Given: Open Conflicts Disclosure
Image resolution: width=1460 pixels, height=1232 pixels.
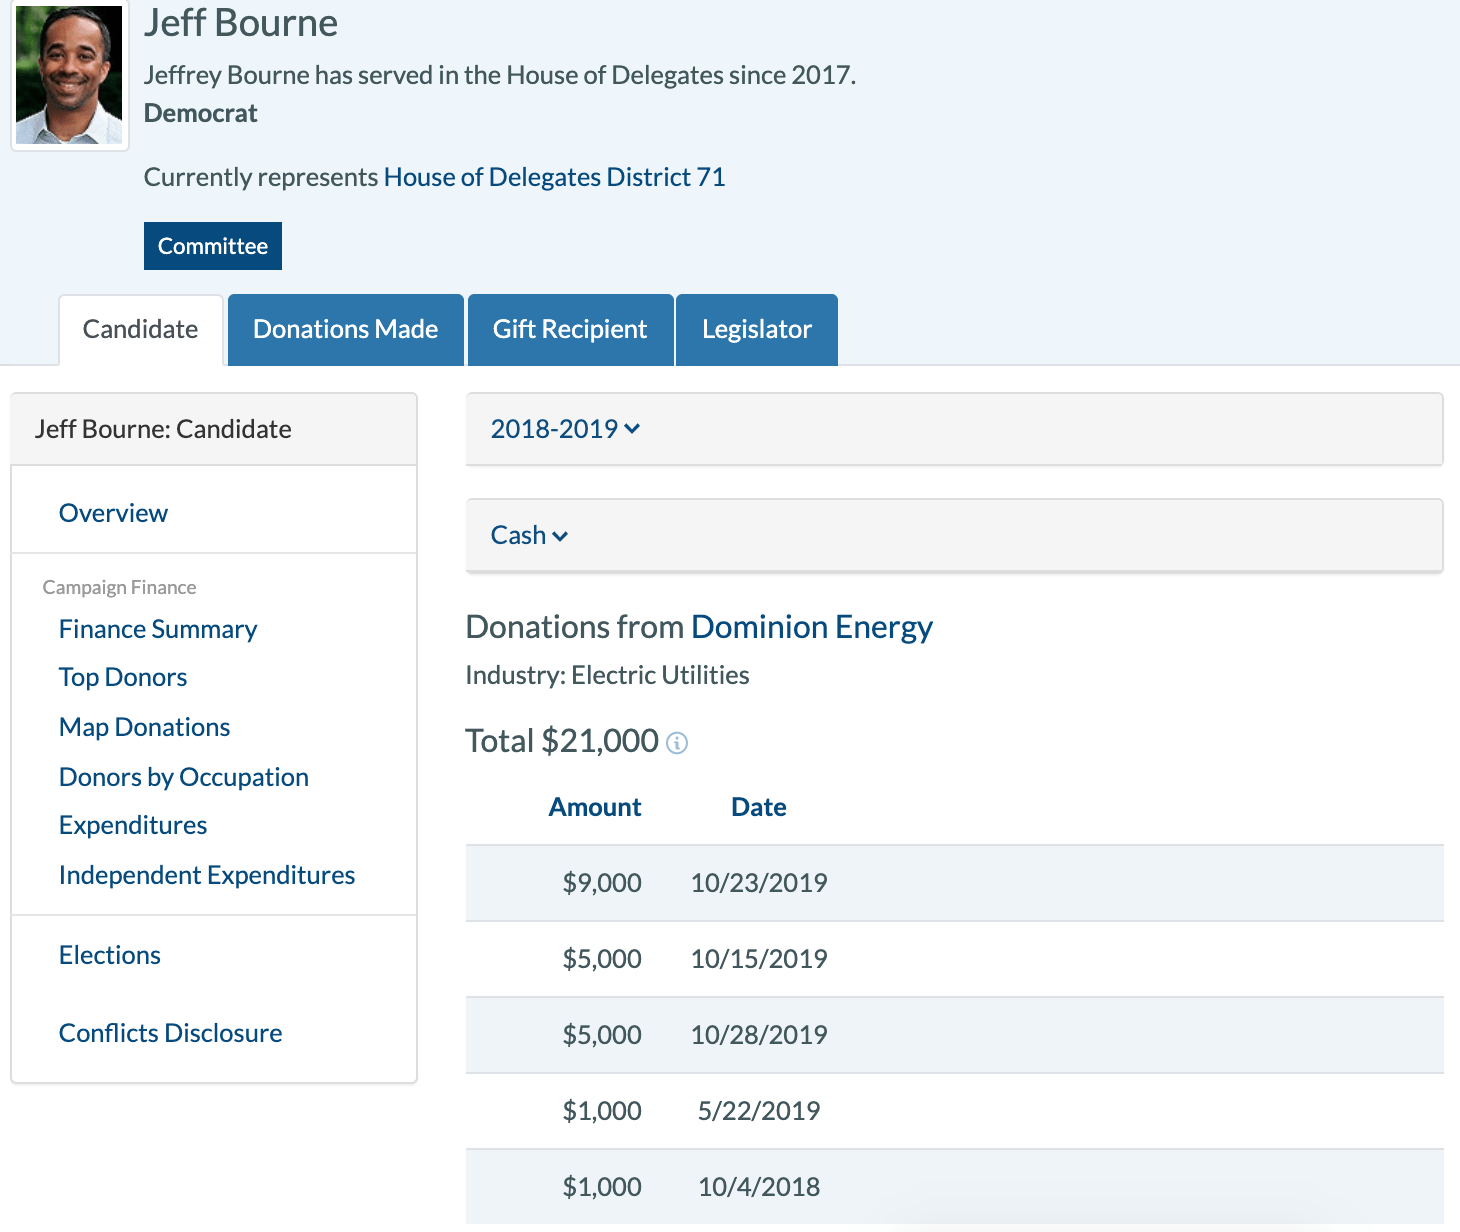Looking at the screenshot, I should [x=171, y=1033].
